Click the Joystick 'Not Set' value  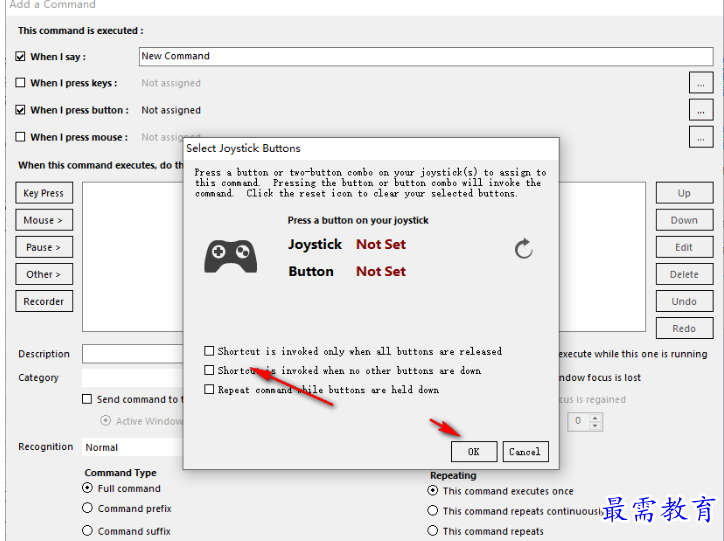(381, 244)
